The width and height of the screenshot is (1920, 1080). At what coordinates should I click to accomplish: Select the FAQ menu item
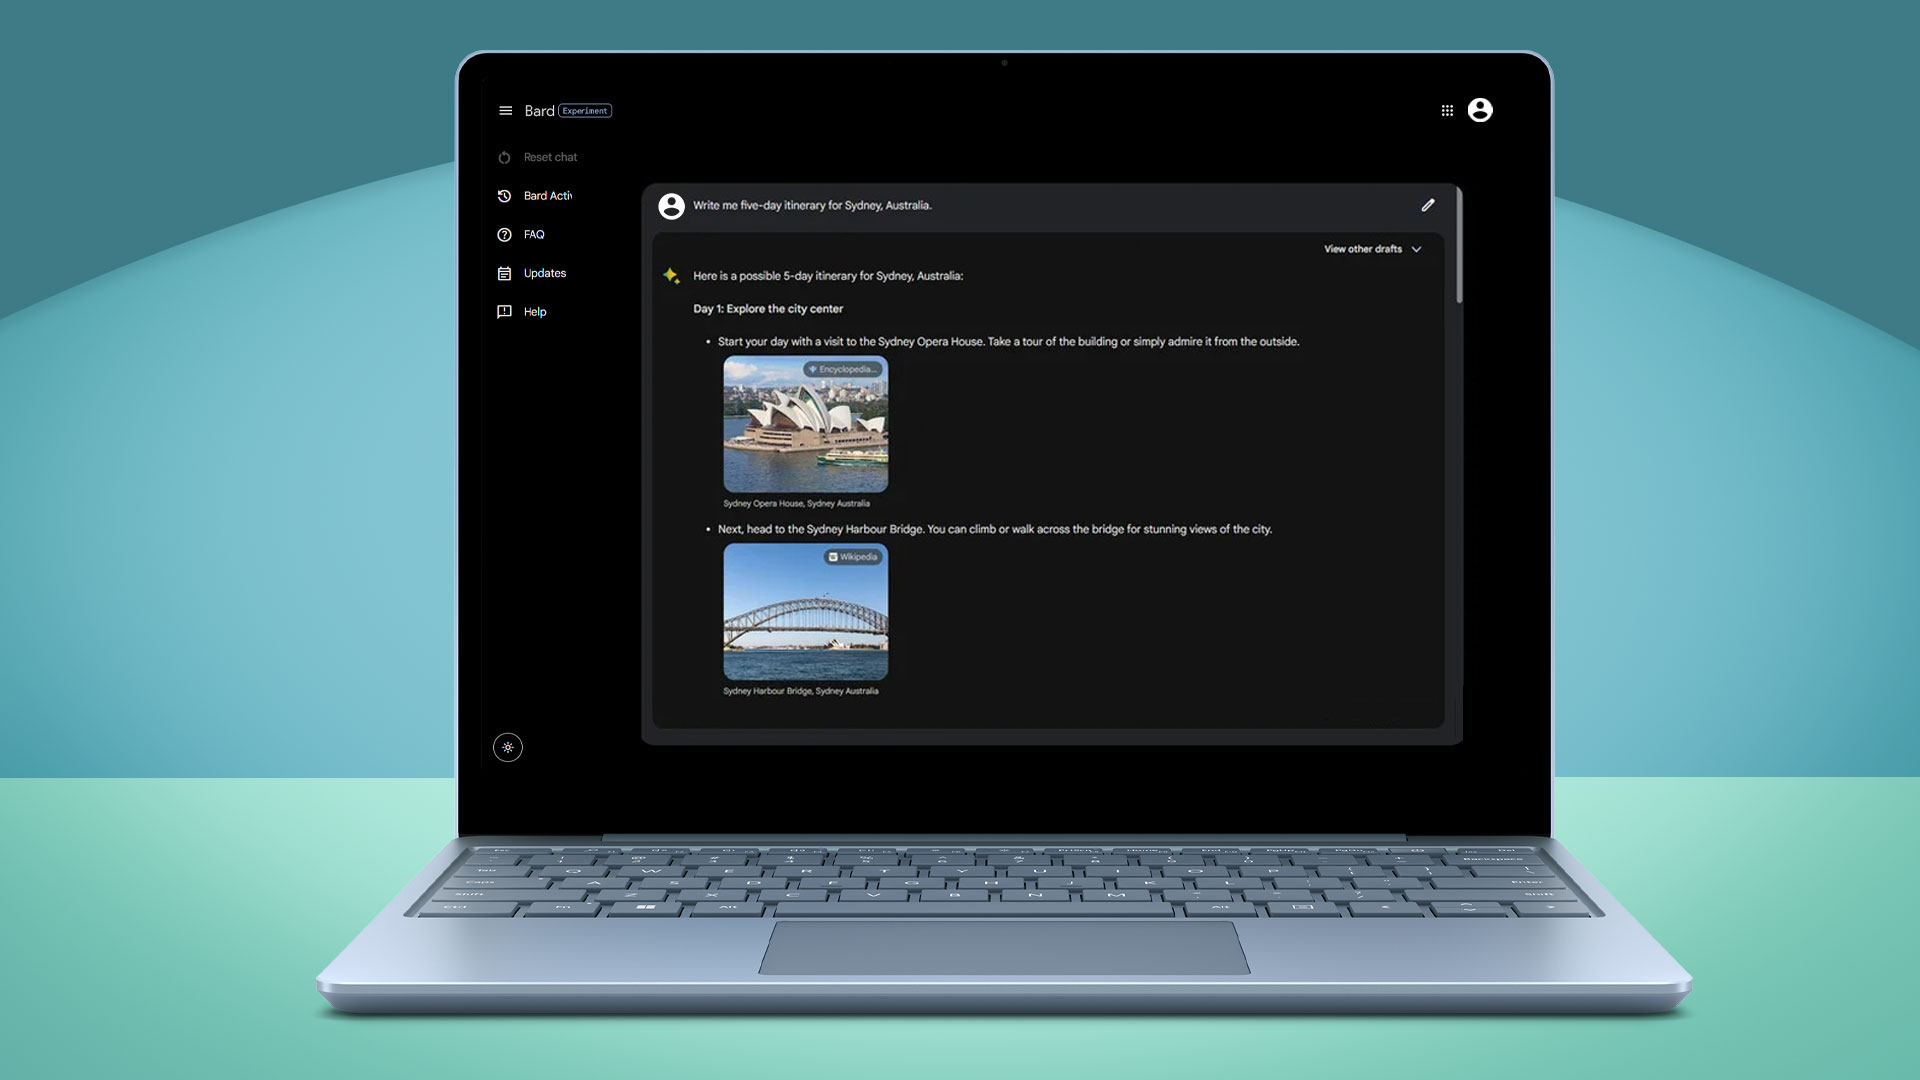(x=533, y=235)
